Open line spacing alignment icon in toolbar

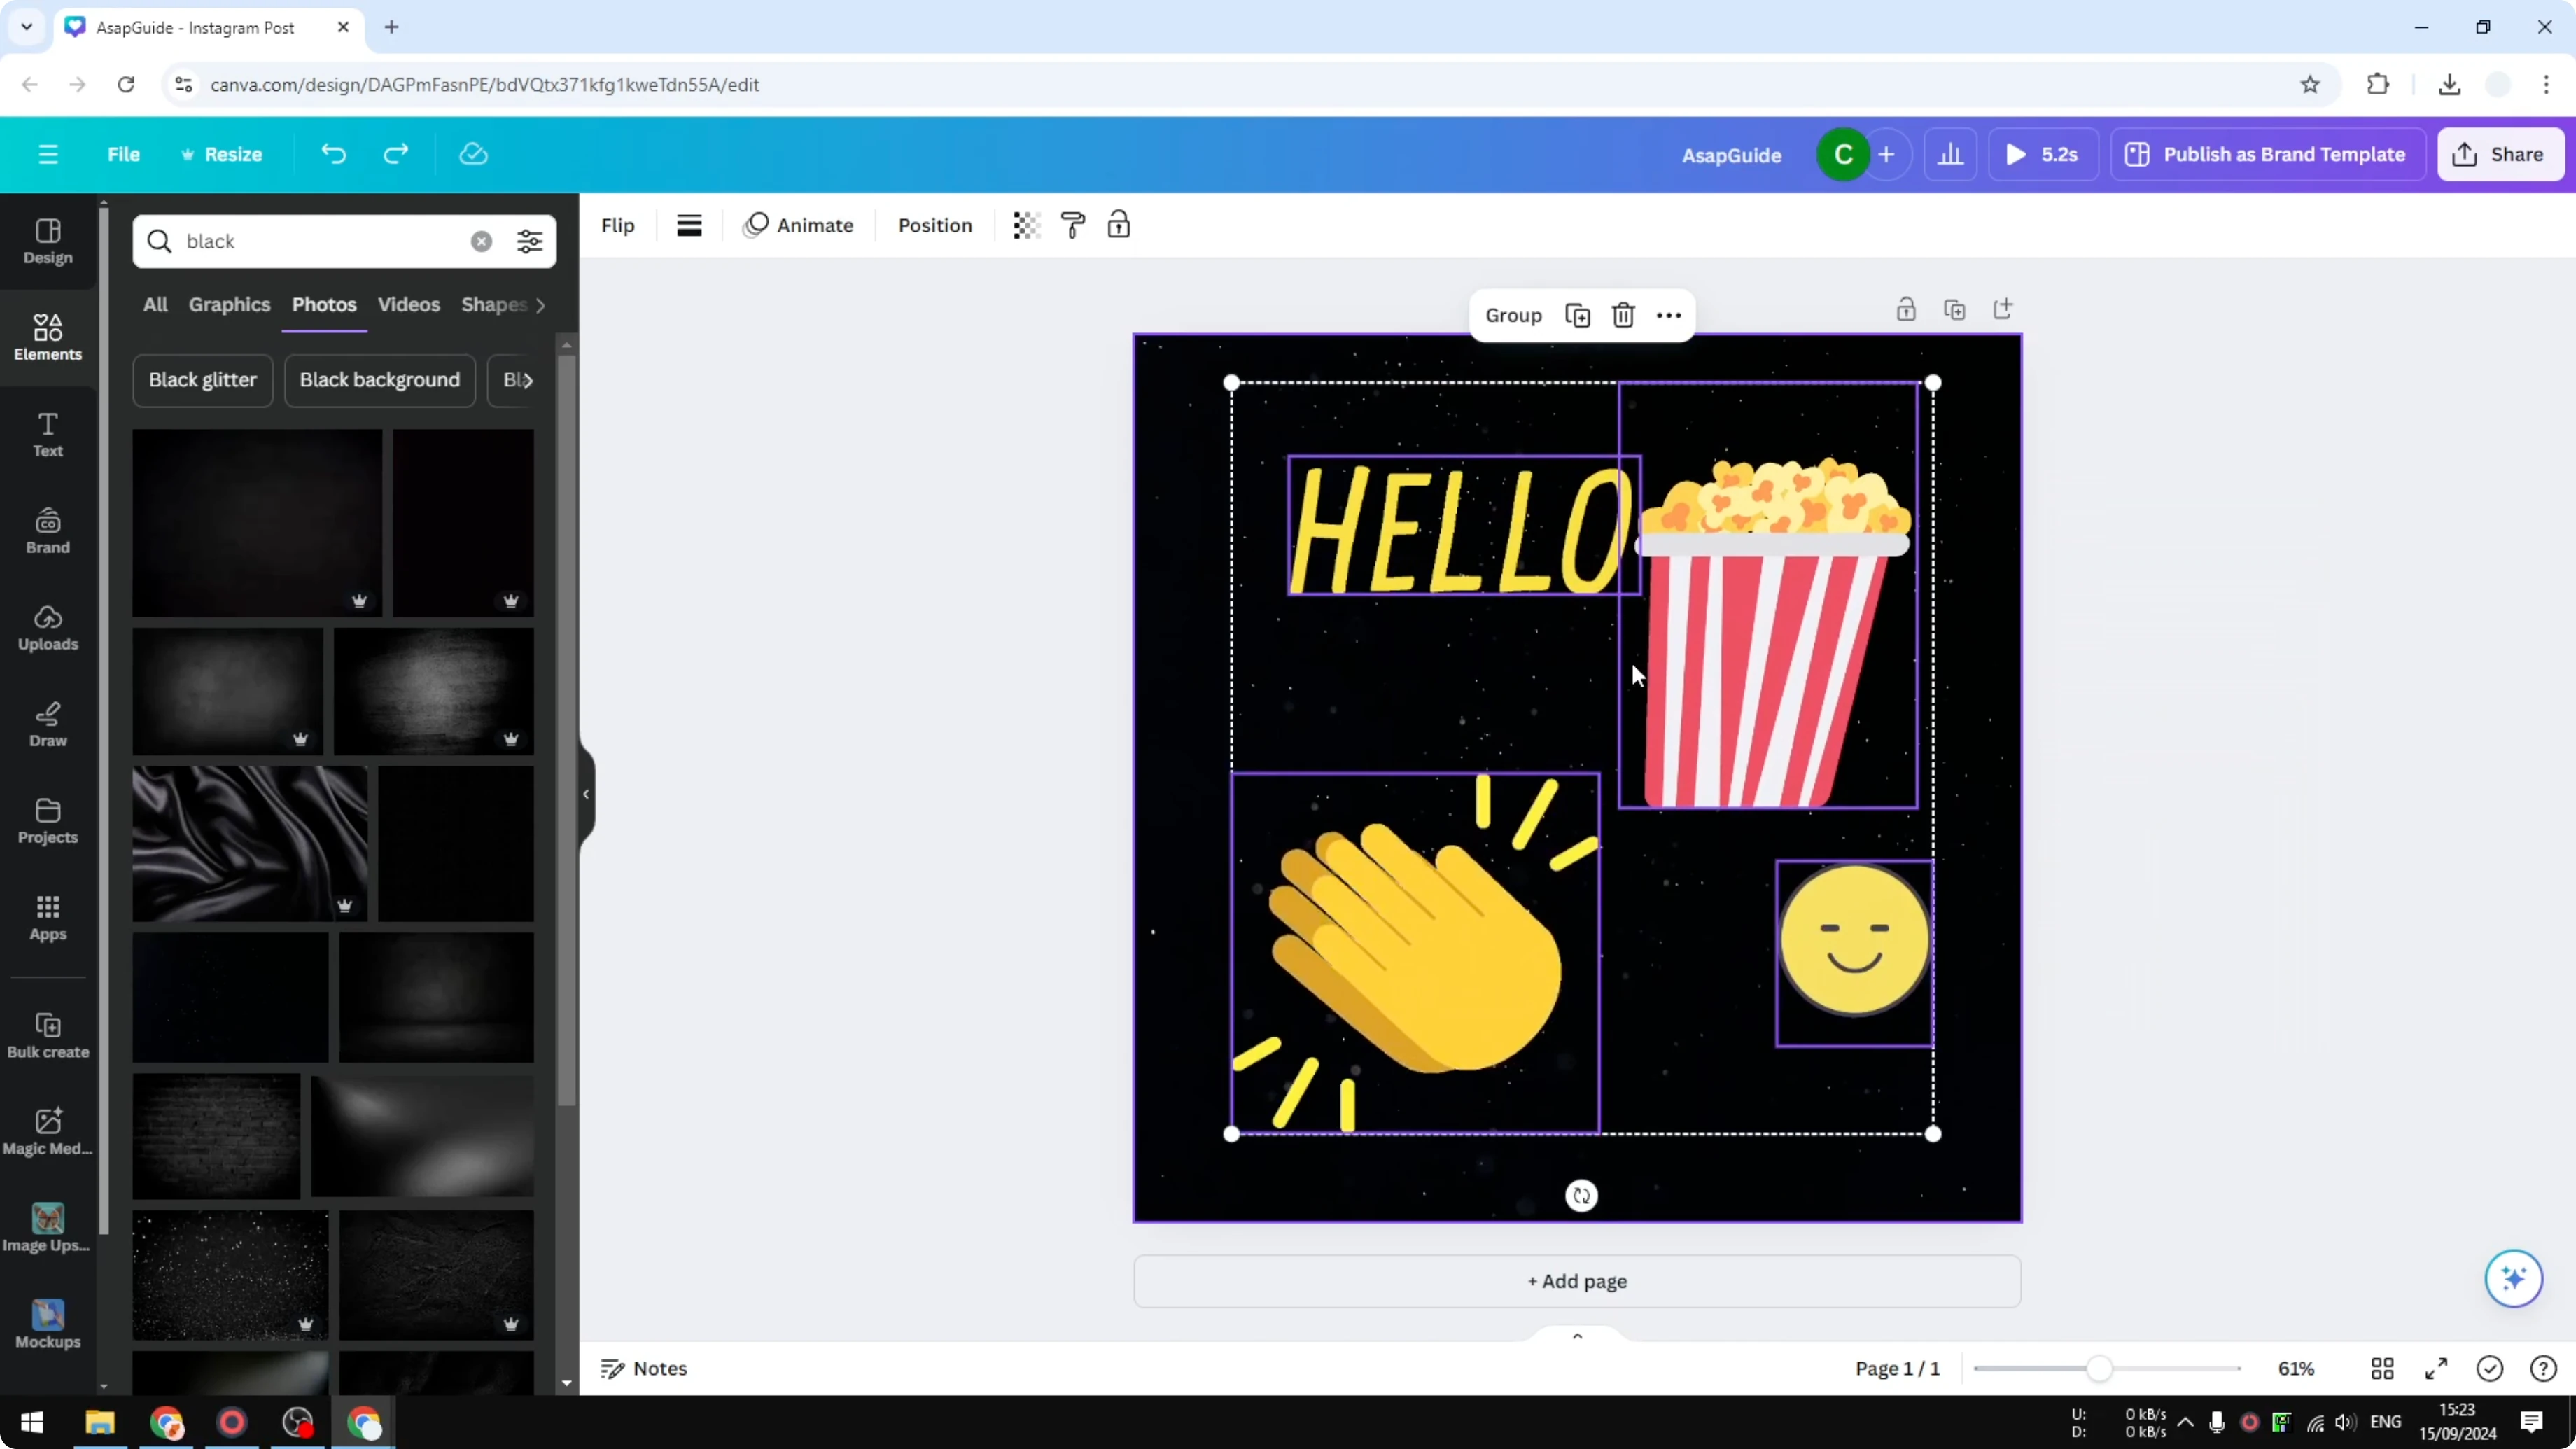pos(689,225)
